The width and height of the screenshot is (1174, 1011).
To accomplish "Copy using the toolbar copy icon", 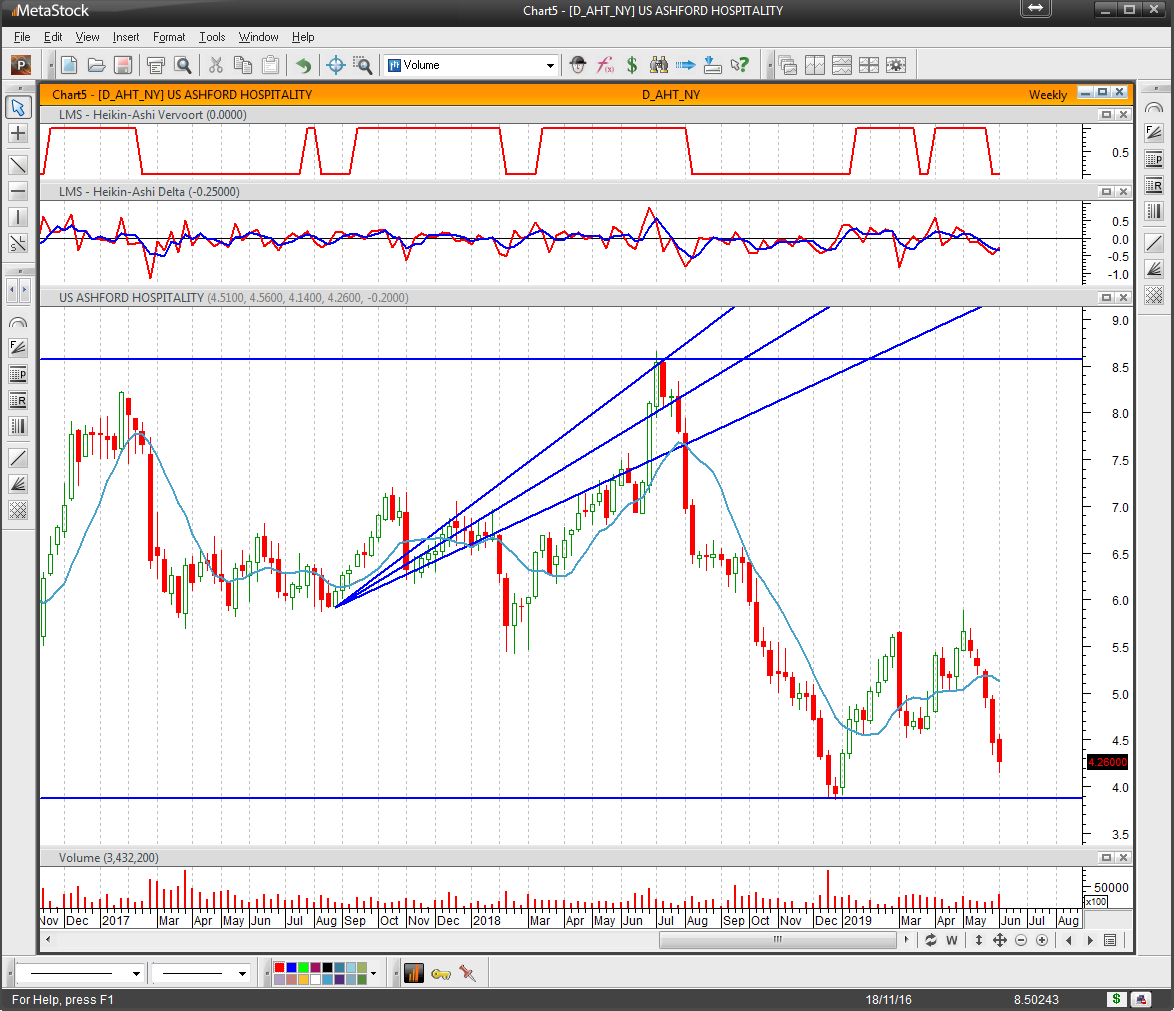I will pos(243,65).
